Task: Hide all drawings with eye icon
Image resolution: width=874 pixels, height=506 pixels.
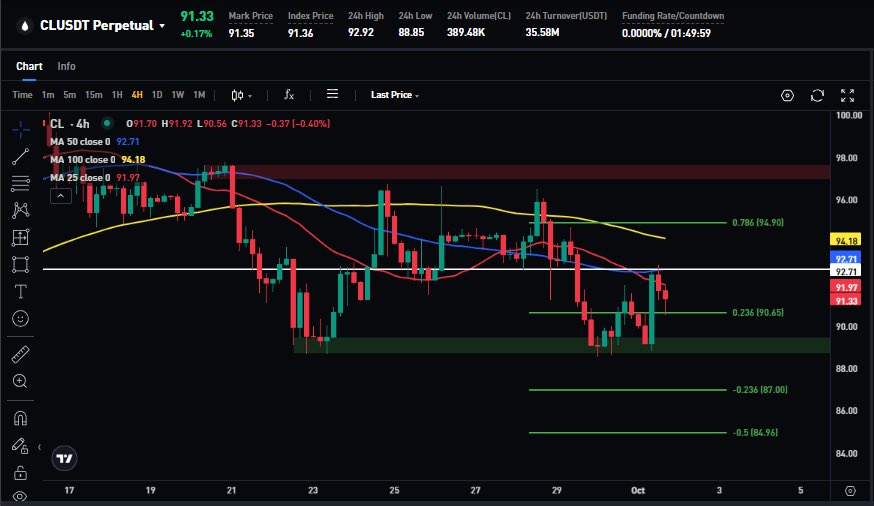Action: (21, 496)
